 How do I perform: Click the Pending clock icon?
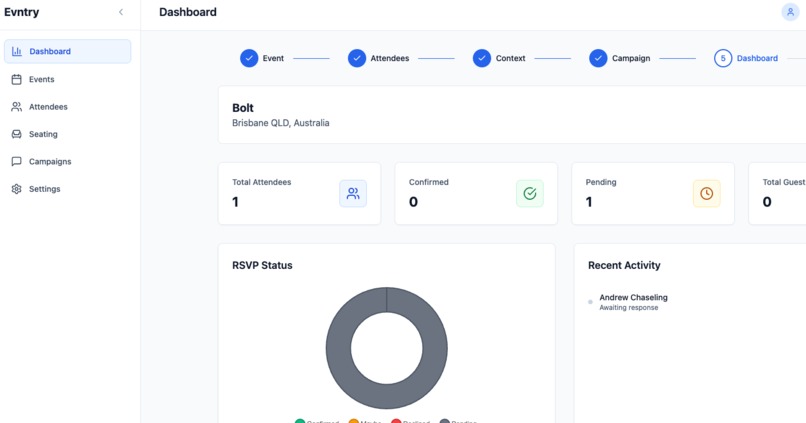pos(707,193)
